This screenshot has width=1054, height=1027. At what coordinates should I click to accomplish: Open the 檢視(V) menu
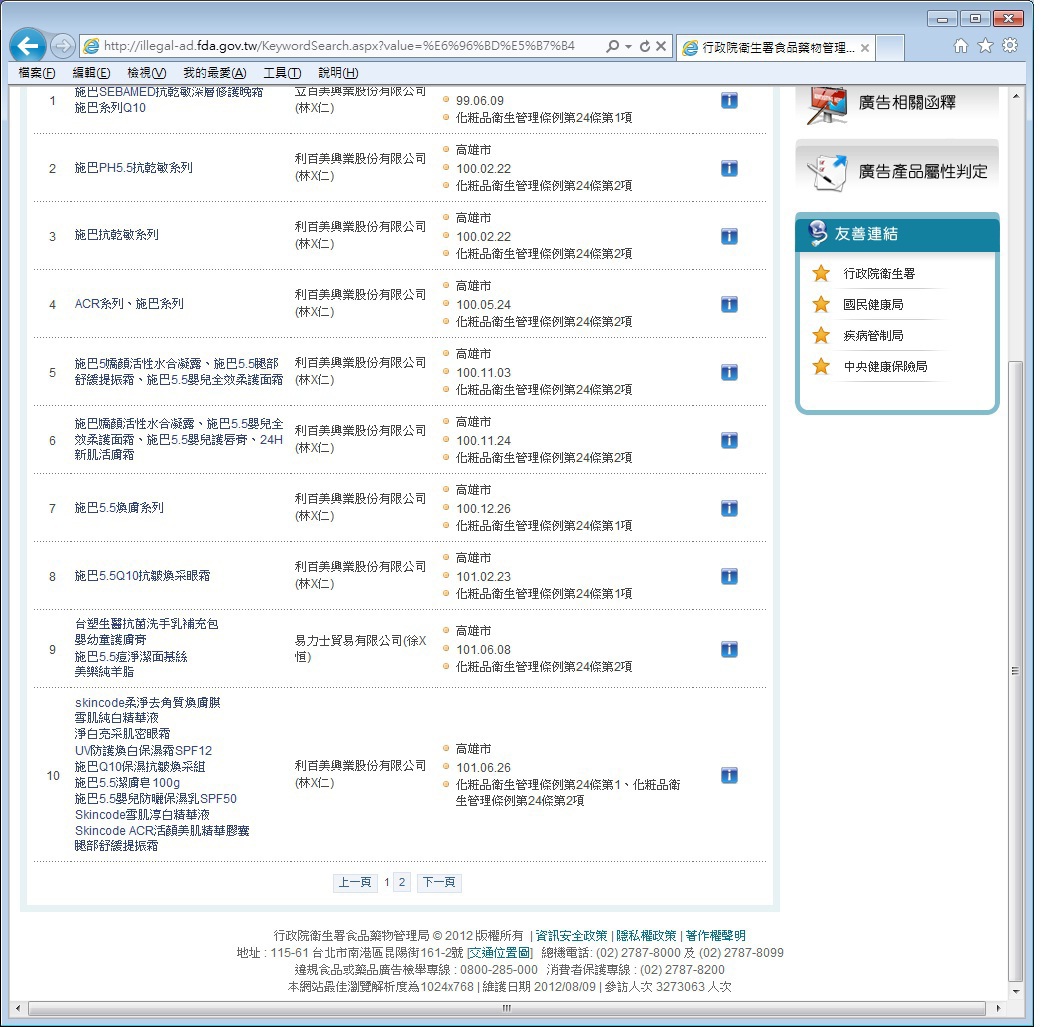[147, 73]
